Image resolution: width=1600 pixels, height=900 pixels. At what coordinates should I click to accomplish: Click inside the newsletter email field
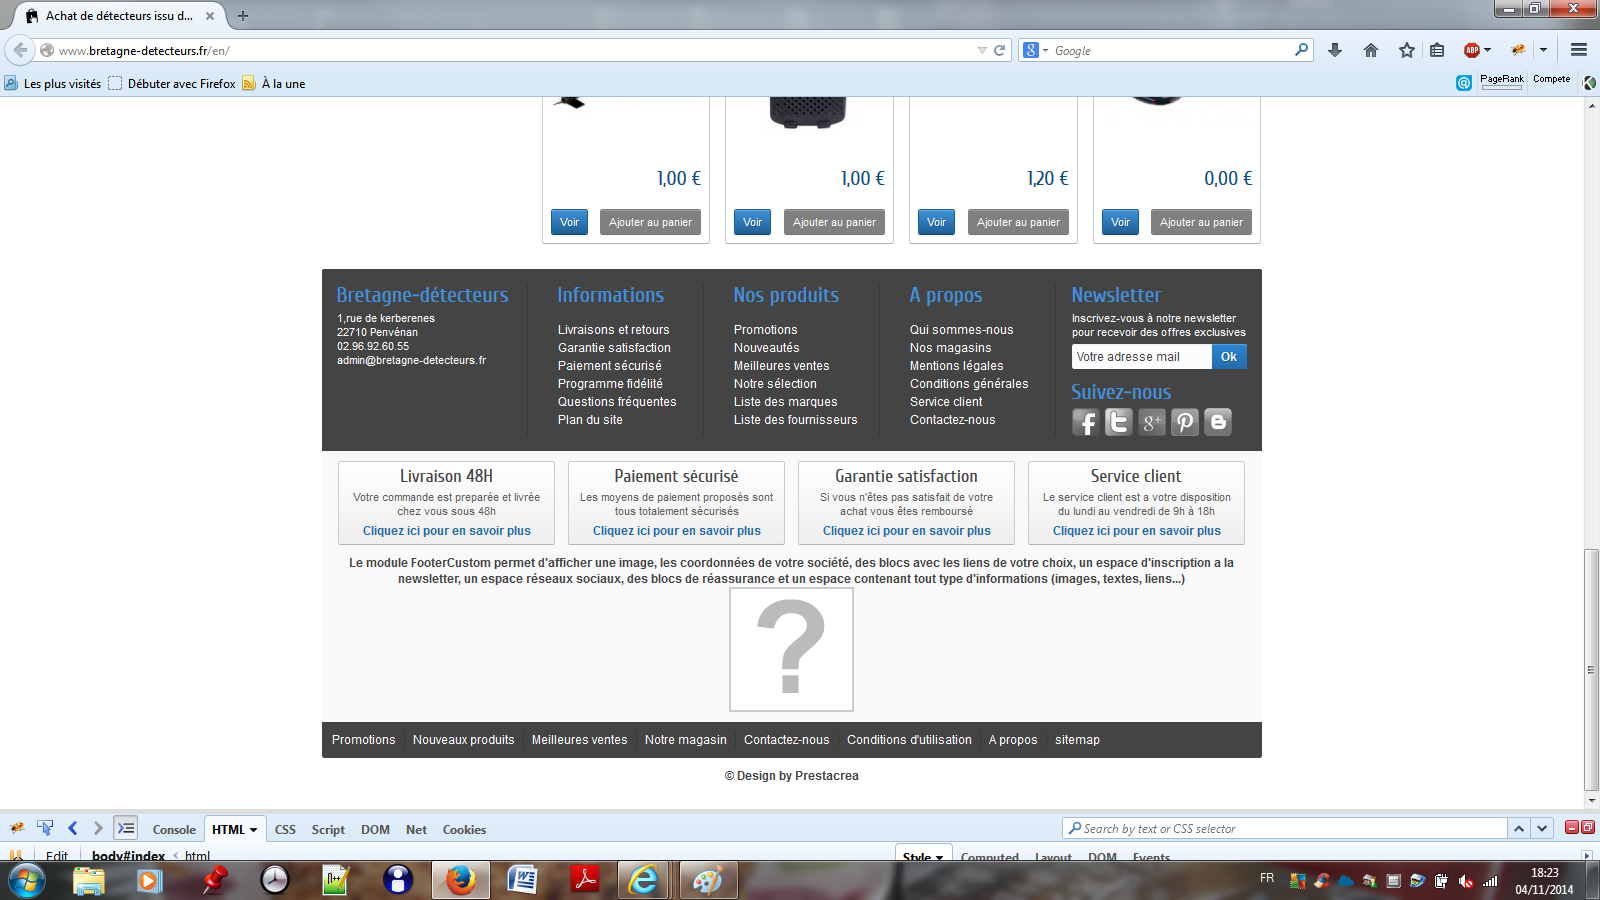(x=1142, y=356)
